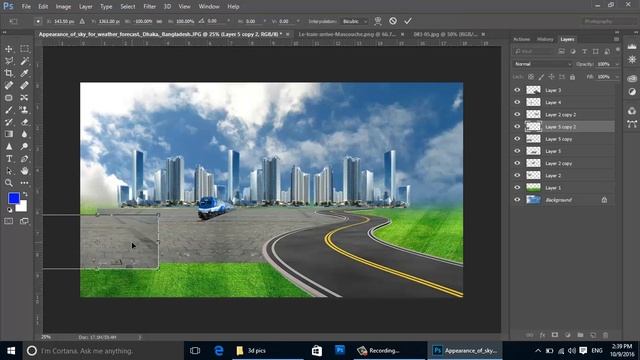
Task: Open Interpolation Bicubic dropdown
Action: coord(354,21)
